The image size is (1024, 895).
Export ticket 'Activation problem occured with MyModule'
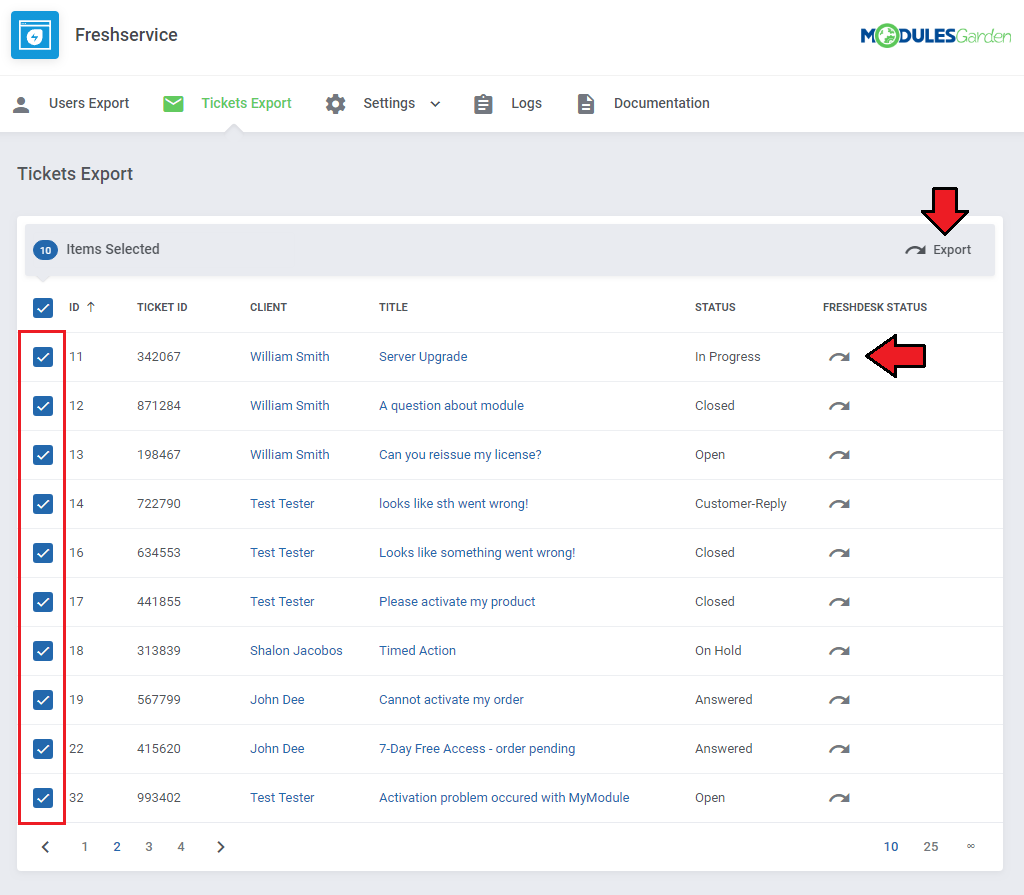pyautogui.click(x=839, y=798)
